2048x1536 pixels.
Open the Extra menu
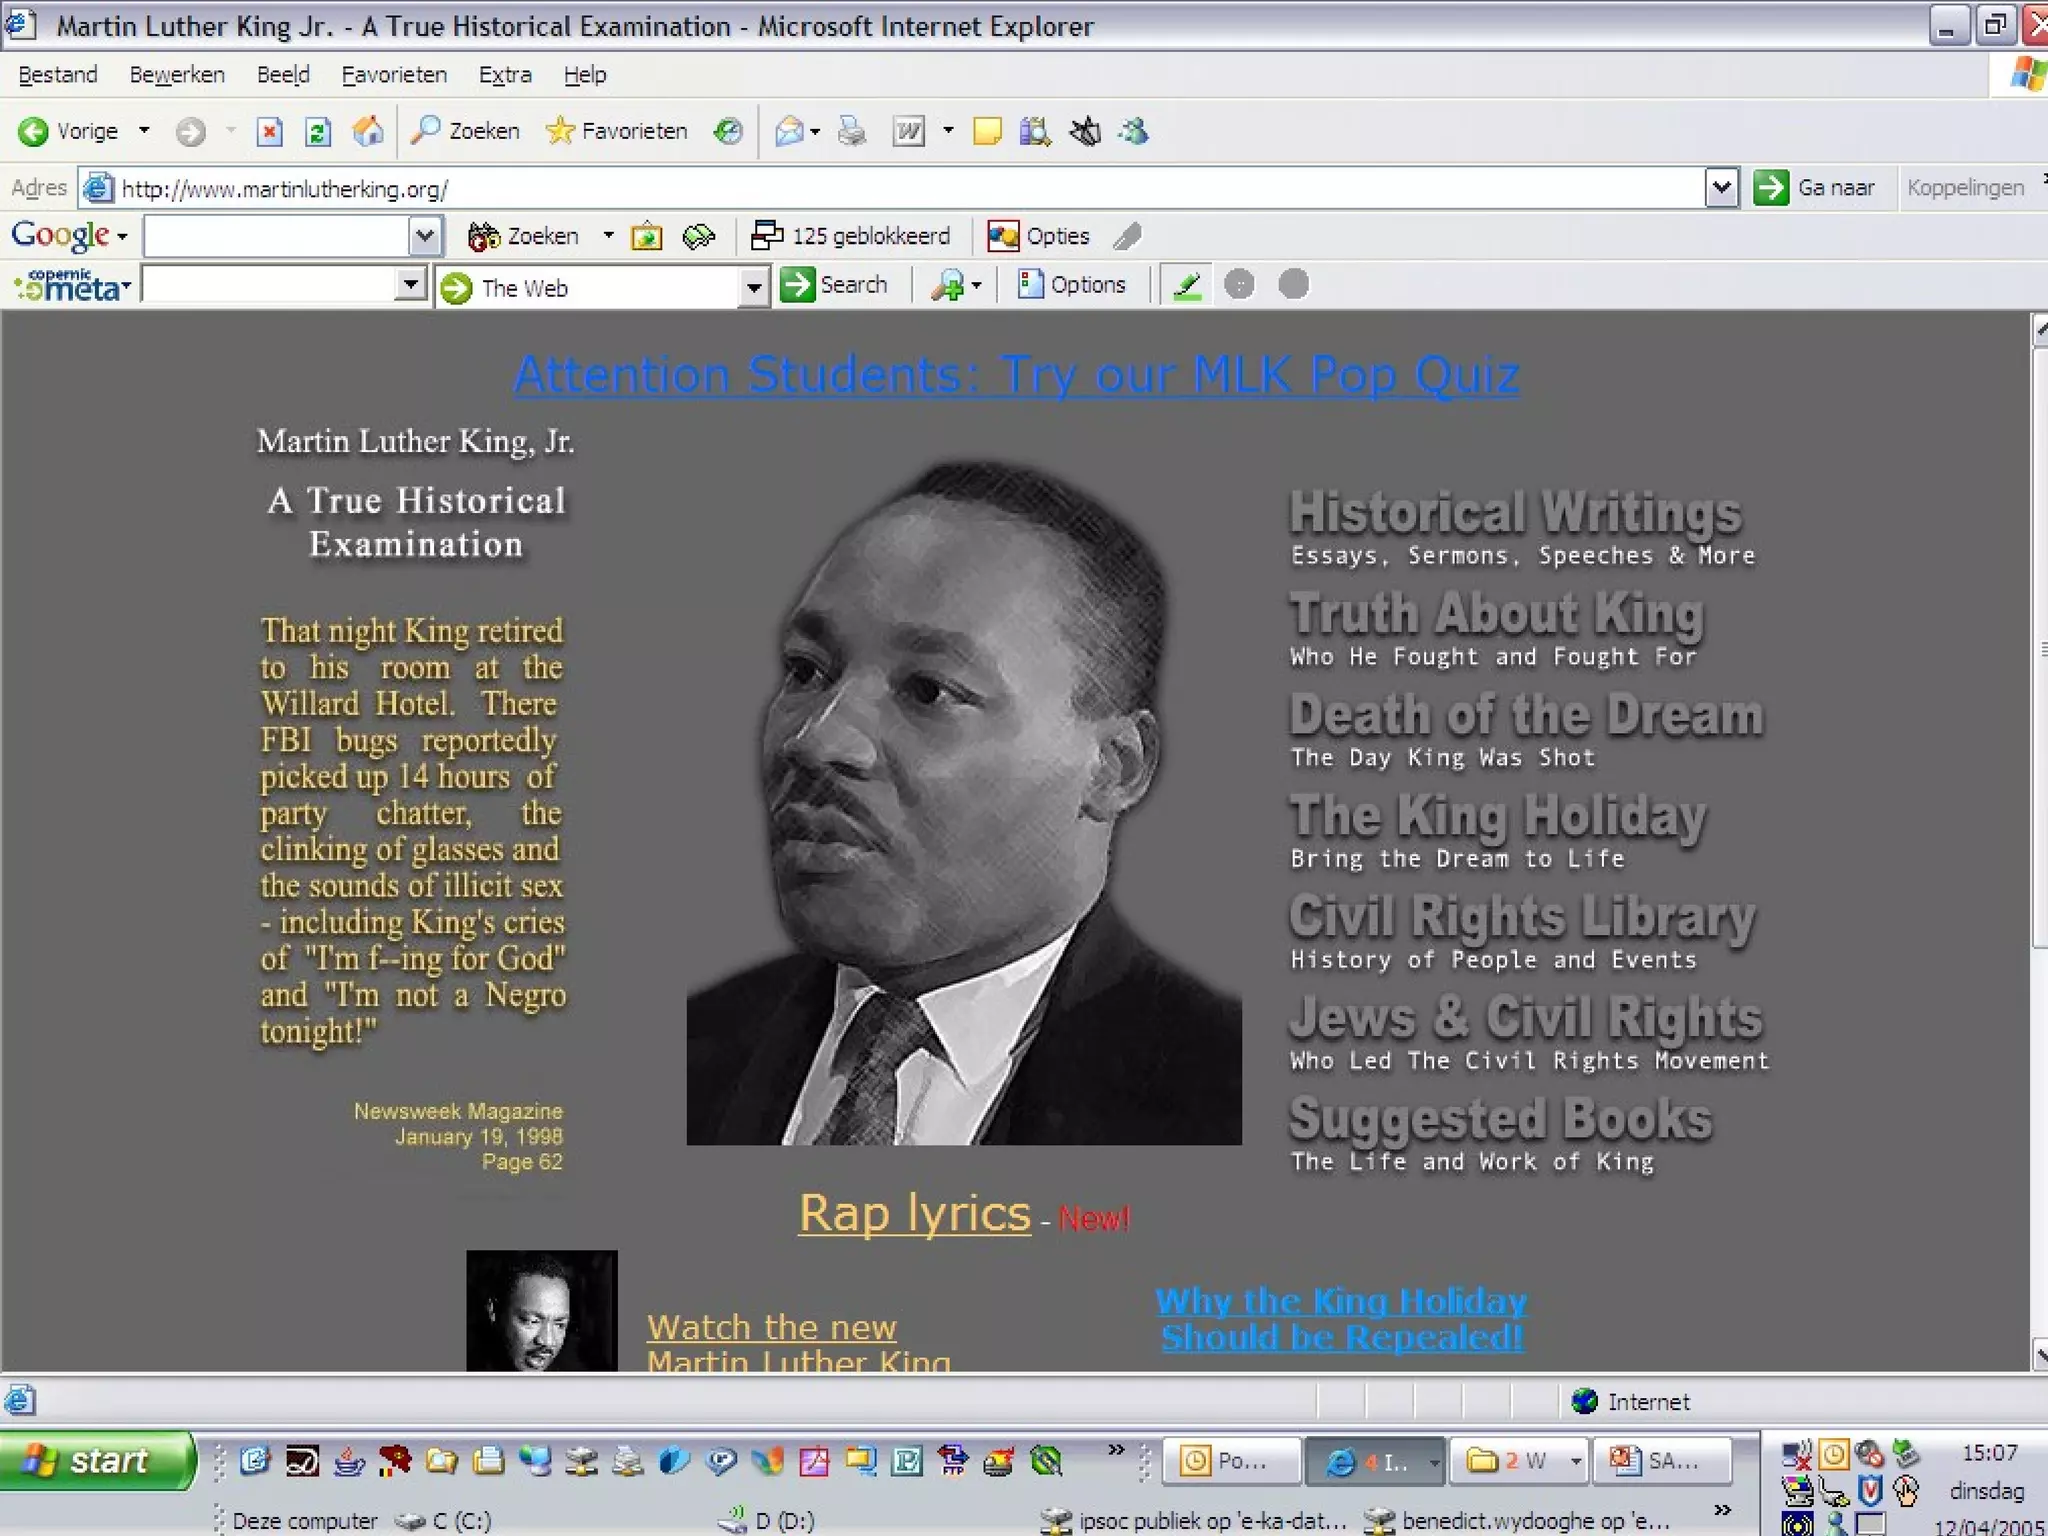click(x=504, y=75)
